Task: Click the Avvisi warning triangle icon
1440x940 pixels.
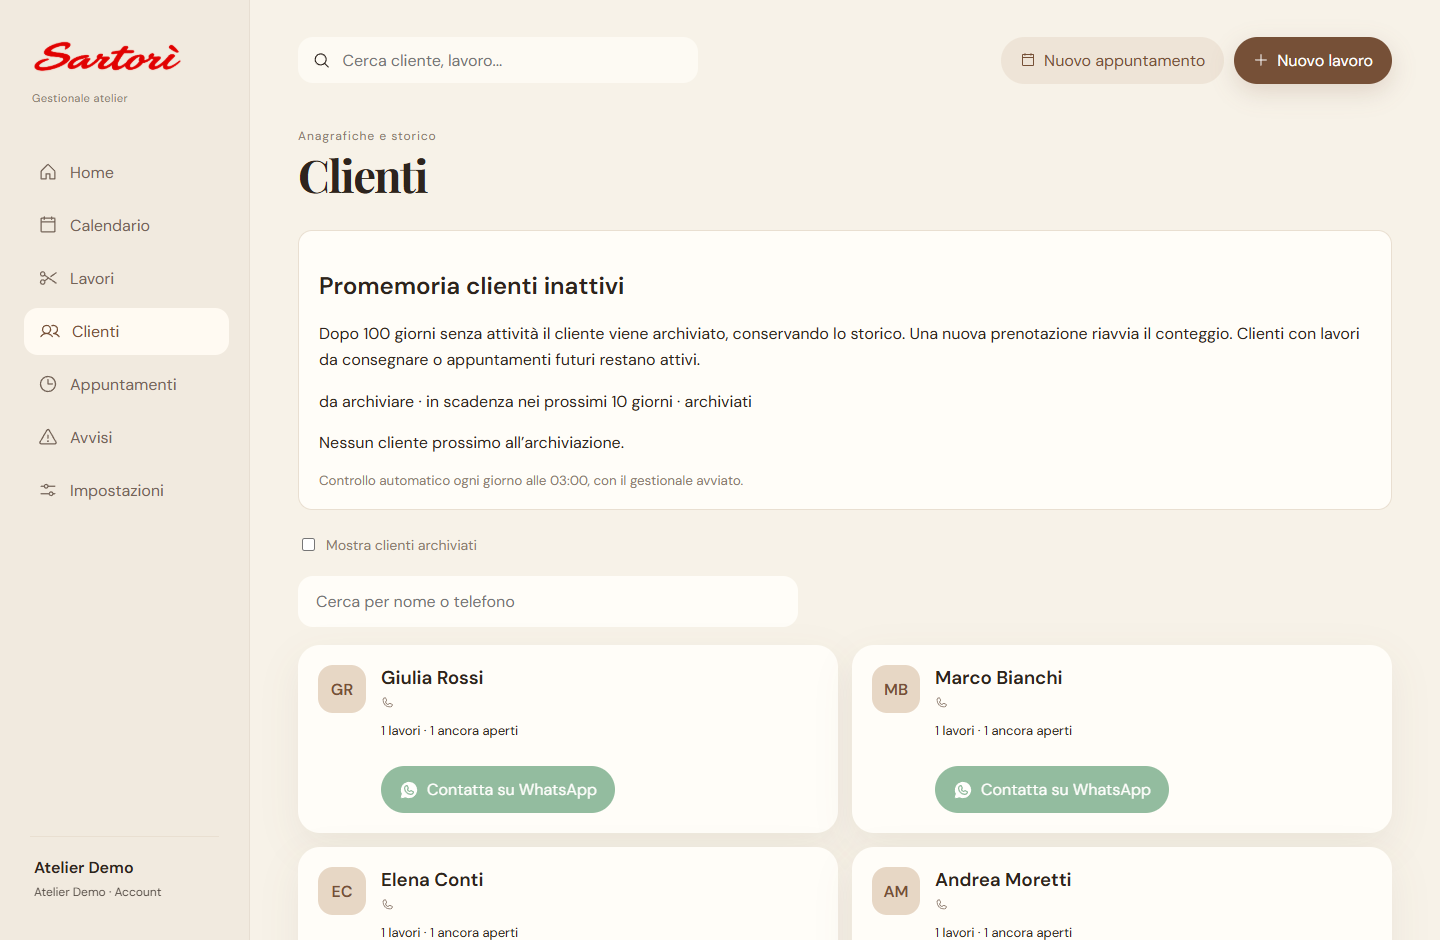Action: pos(48,437)
